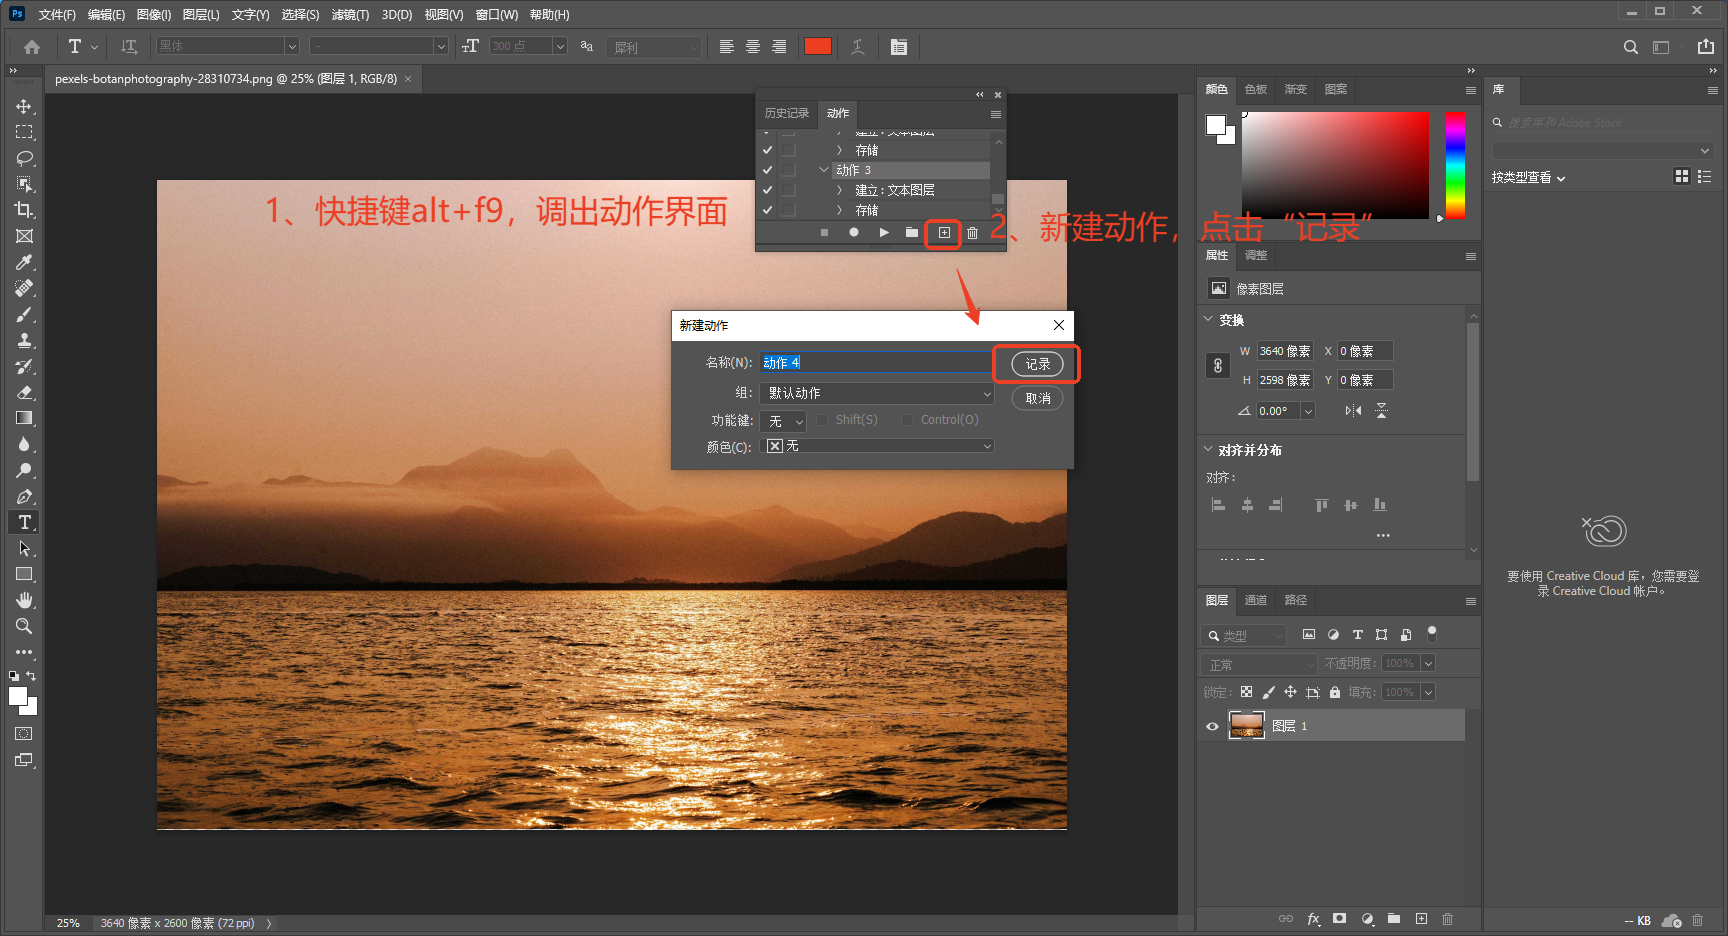Click the begin recording circle in Actions panel
1728x936 pixels.
(854, 232)
